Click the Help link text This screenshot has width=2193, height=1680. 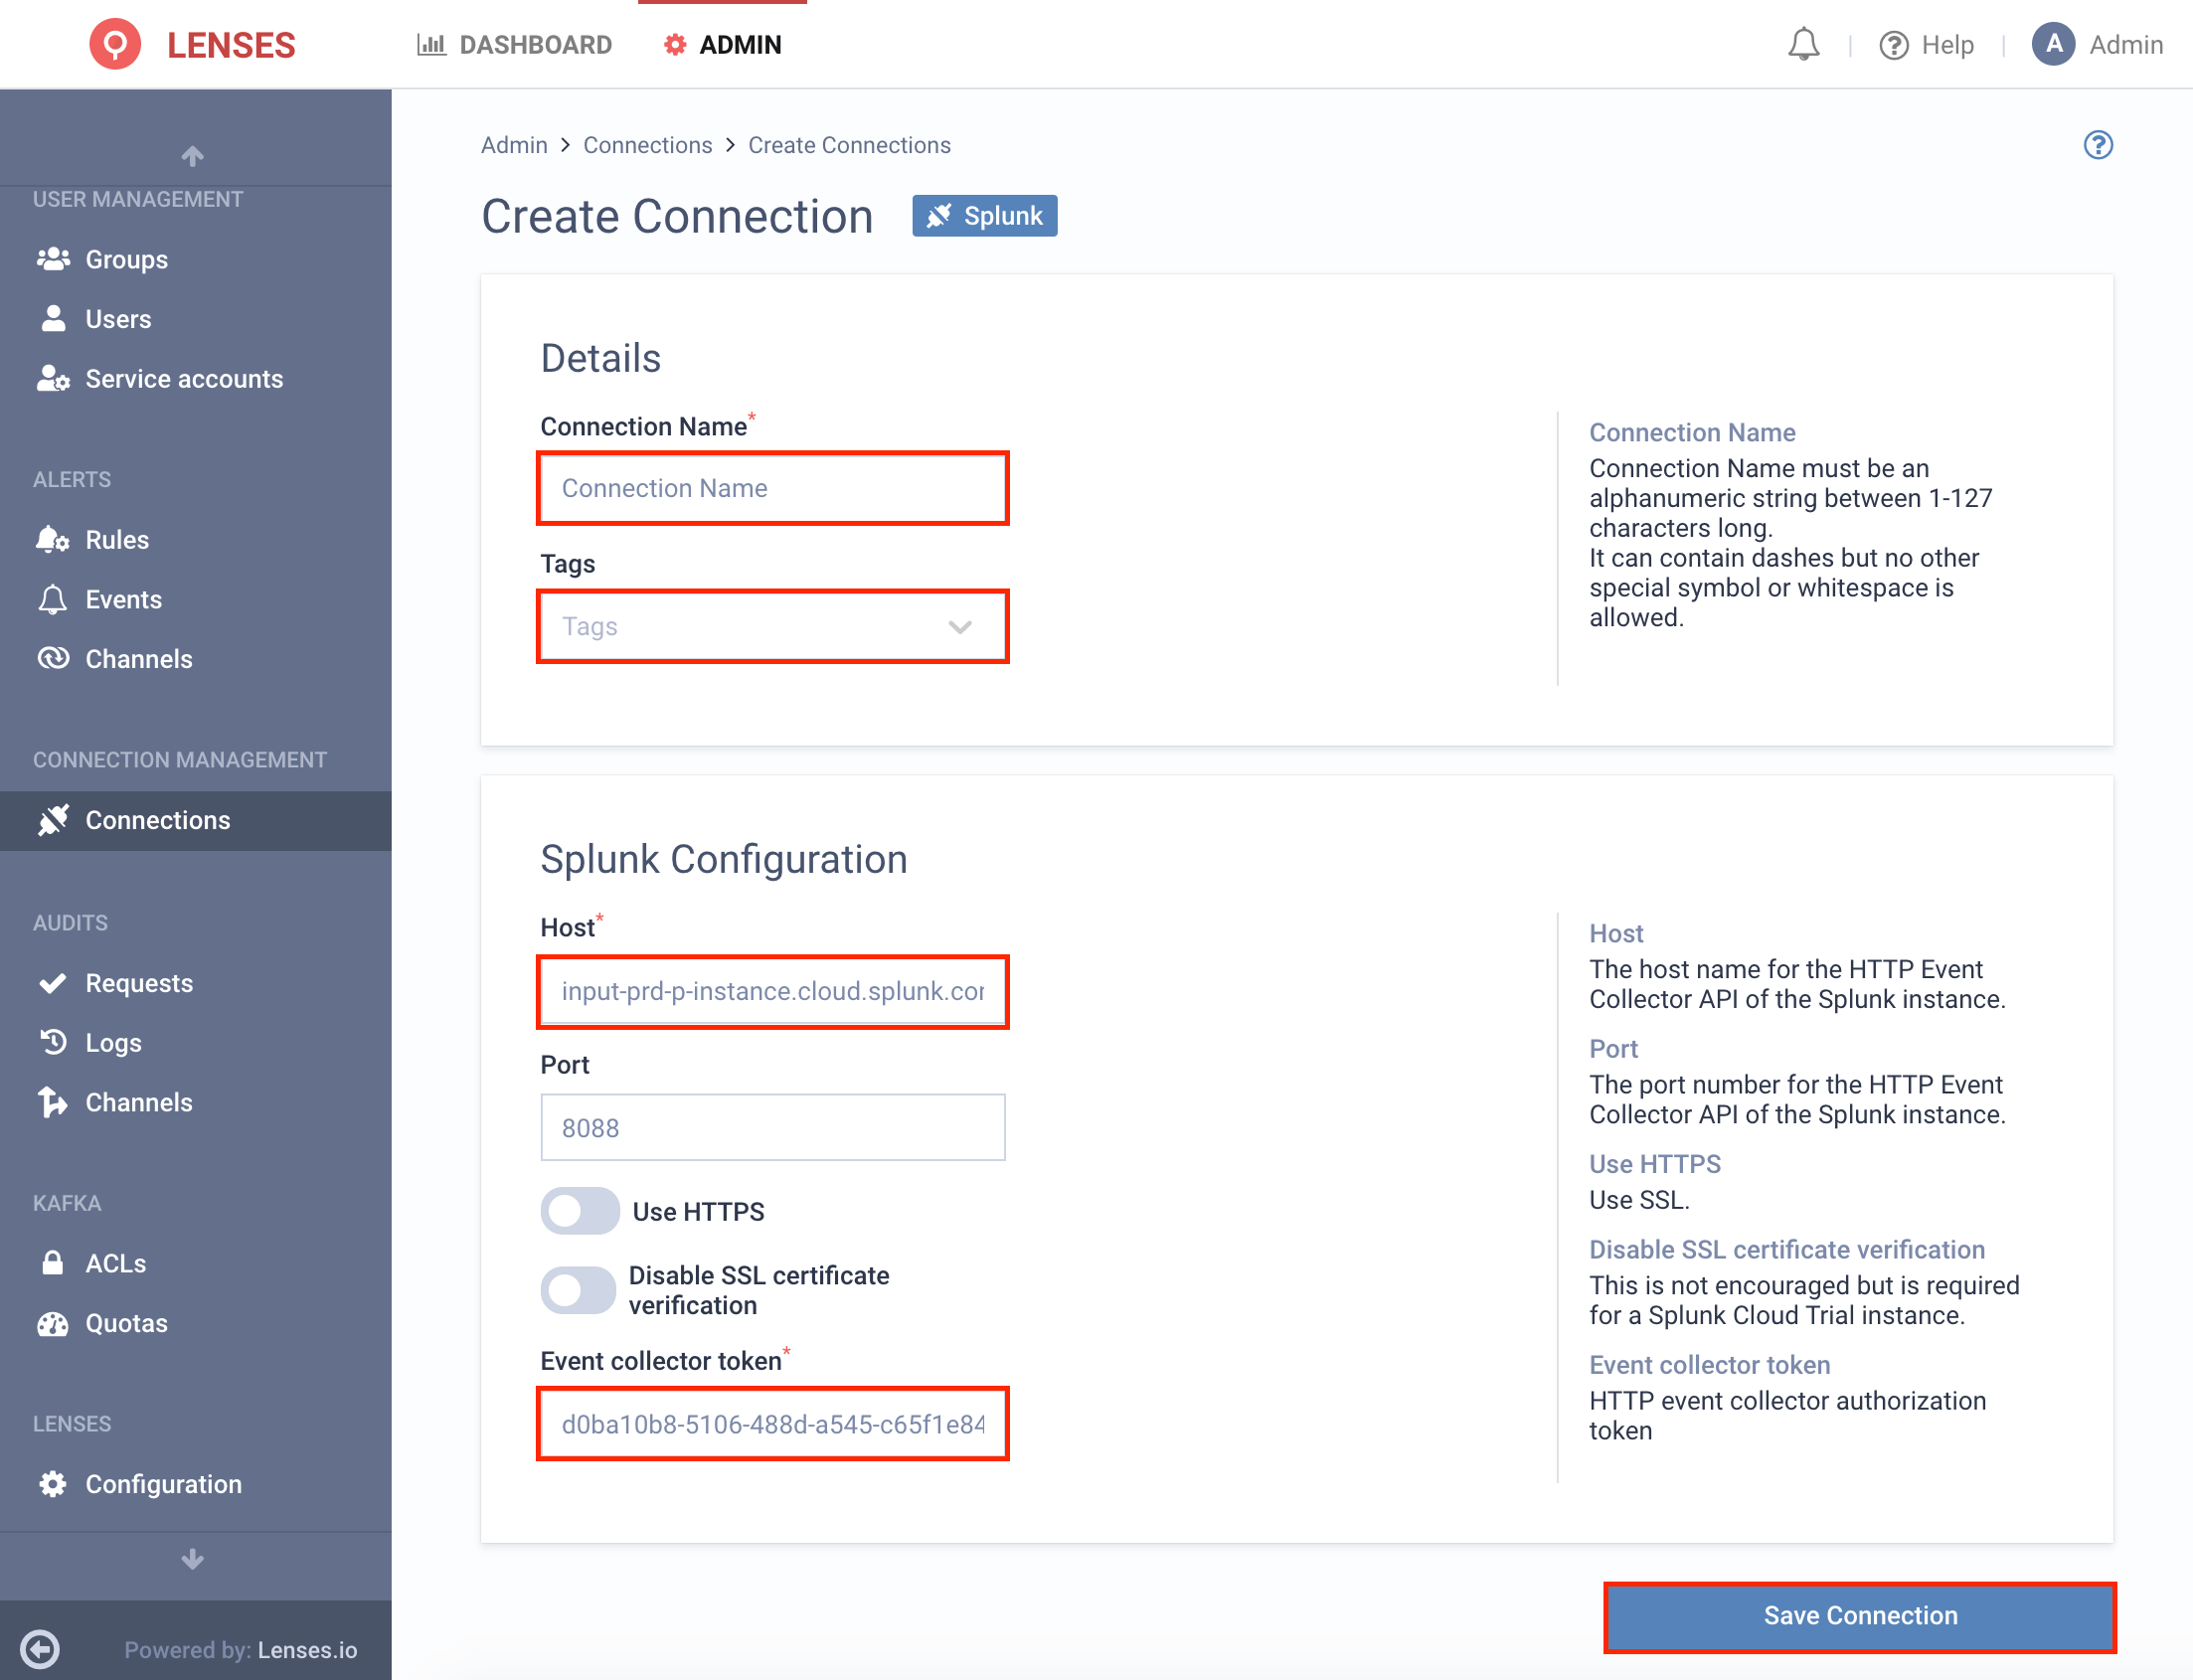click(x=1947, y=45)
